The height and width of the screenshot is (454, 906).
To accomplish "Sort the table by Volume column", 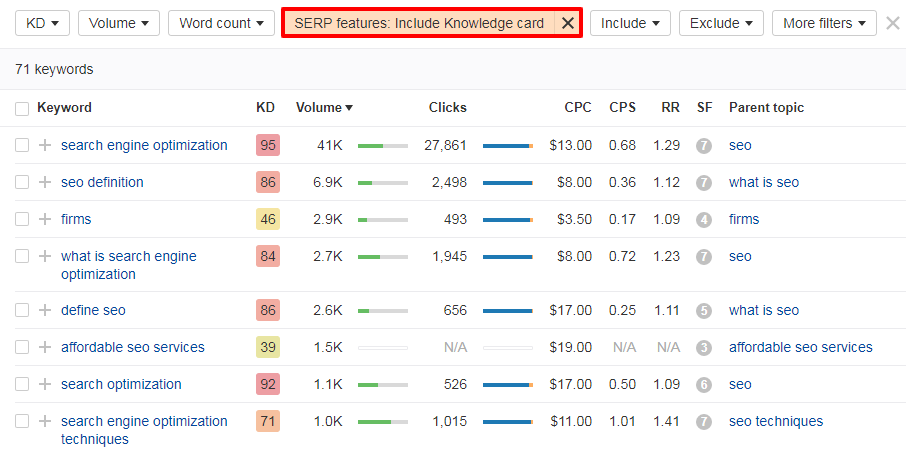I will pyautogui.click(x=324, y=107).
